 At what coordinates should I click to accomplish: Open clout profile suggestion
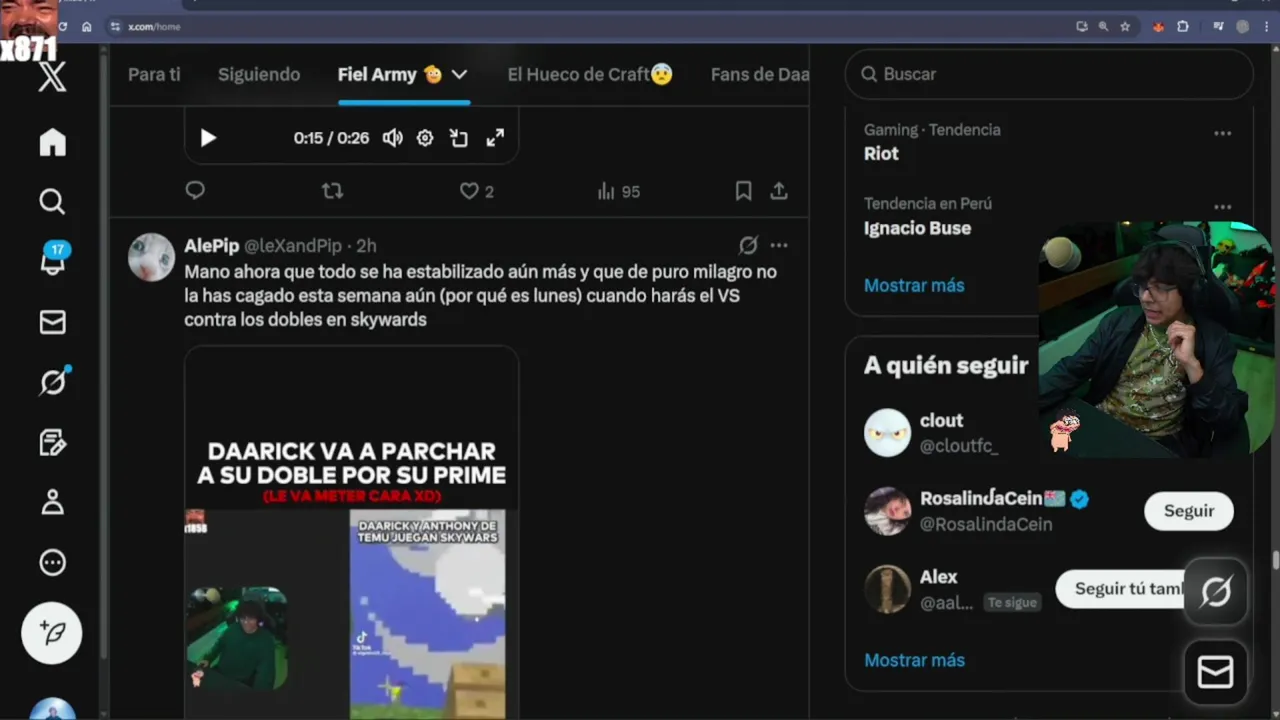pyautogui.click(x=941, y=420)
